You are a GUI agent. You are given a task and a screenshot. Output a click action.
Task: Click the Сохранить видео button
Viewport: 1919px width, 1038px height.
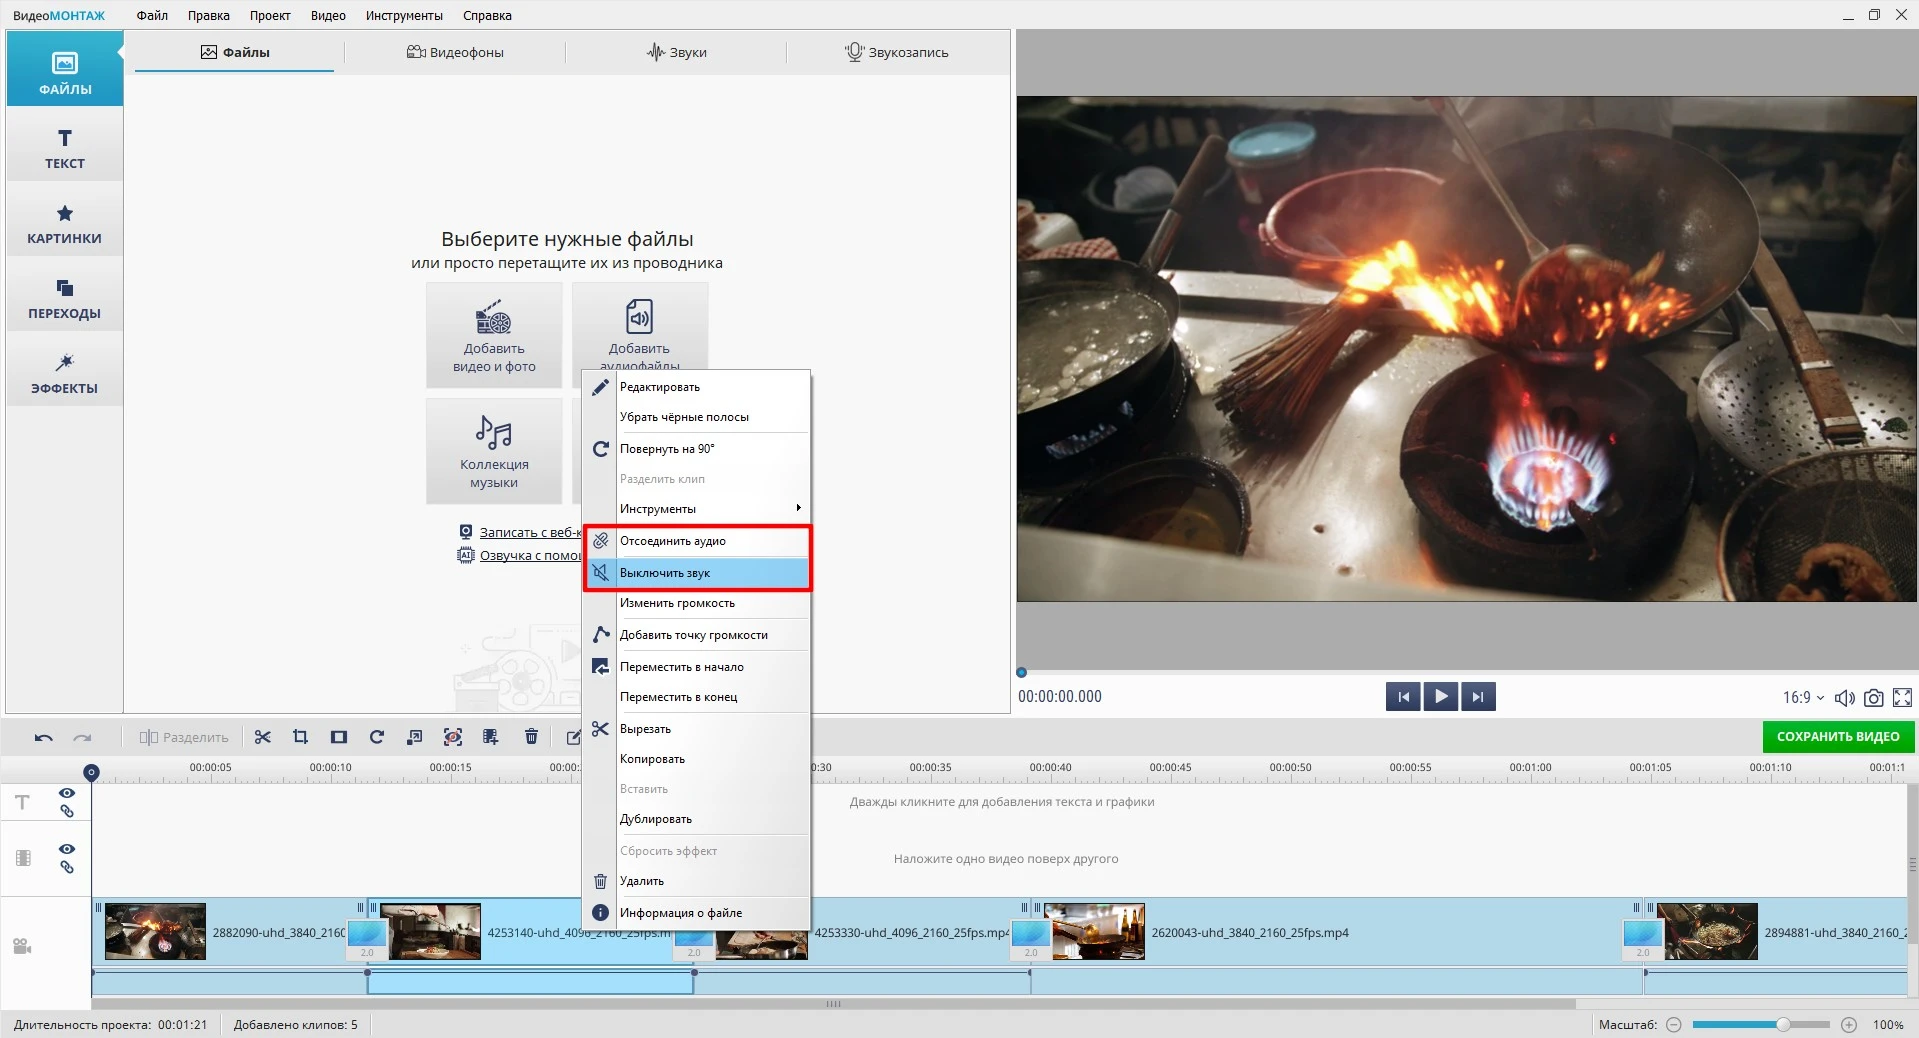pos(1837,737)
